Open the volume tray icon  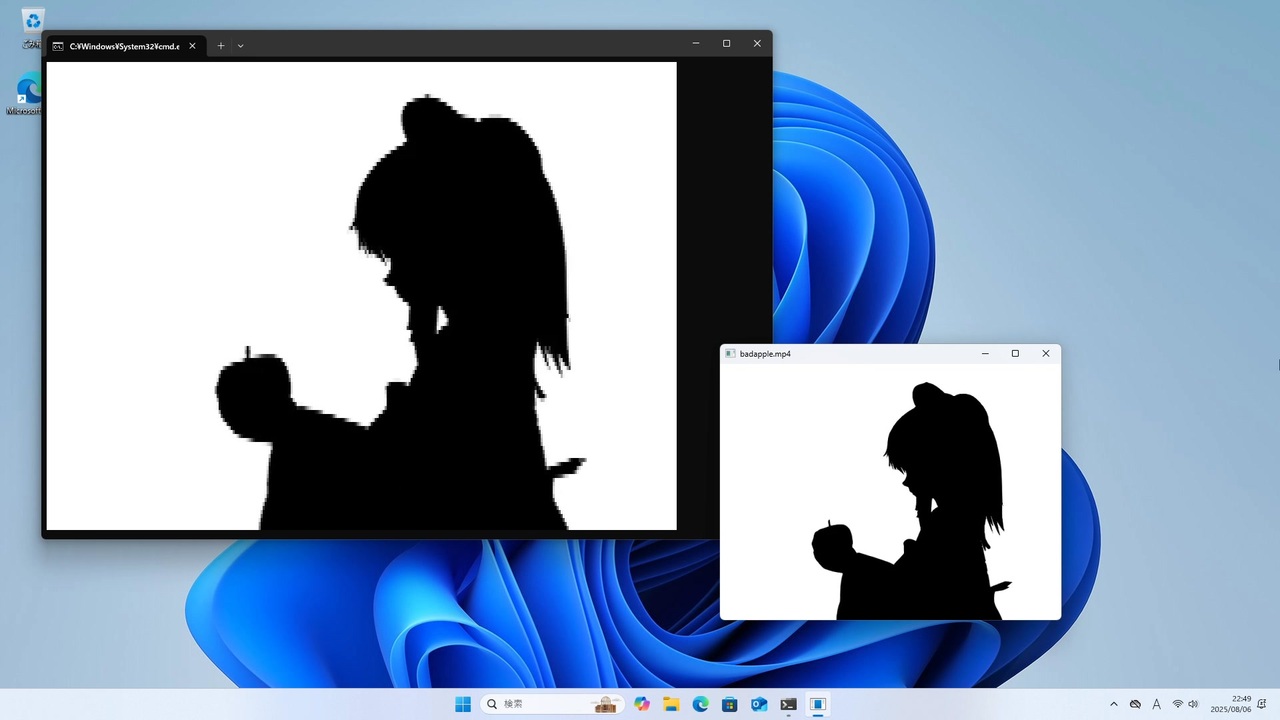click(x=1193, y=704)
